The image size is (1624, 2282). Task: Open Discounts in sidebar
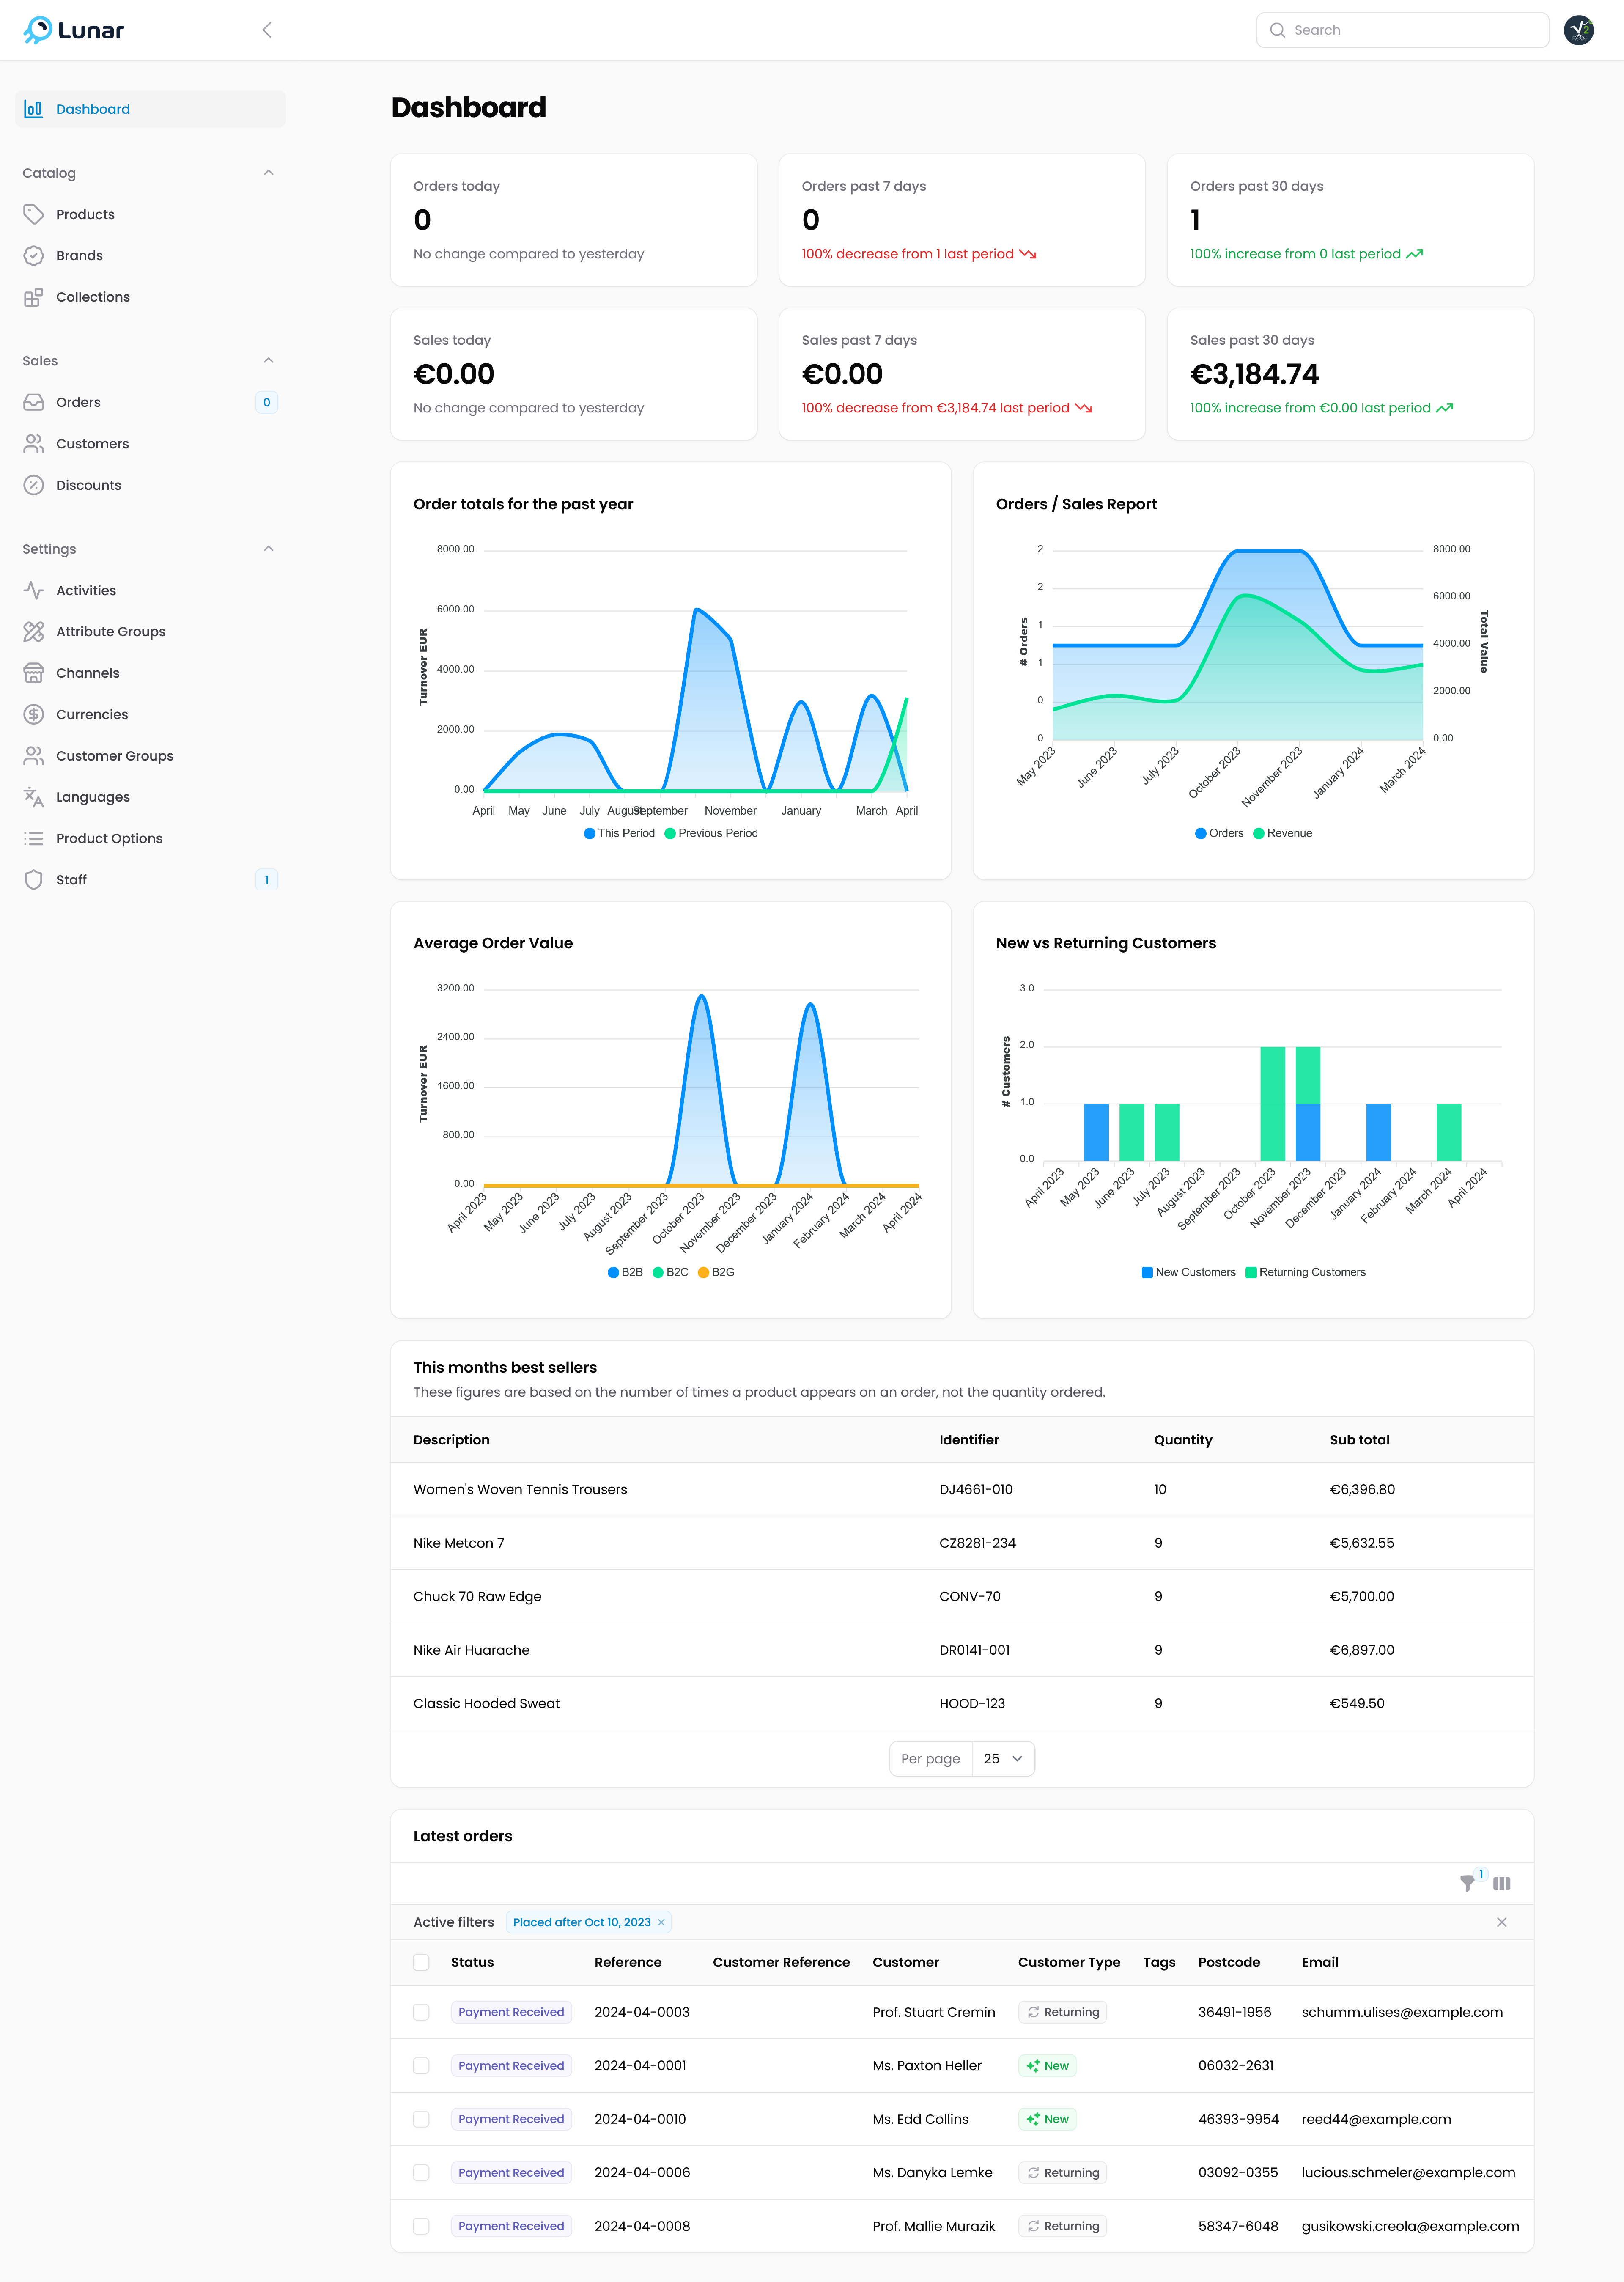(150, 485)
